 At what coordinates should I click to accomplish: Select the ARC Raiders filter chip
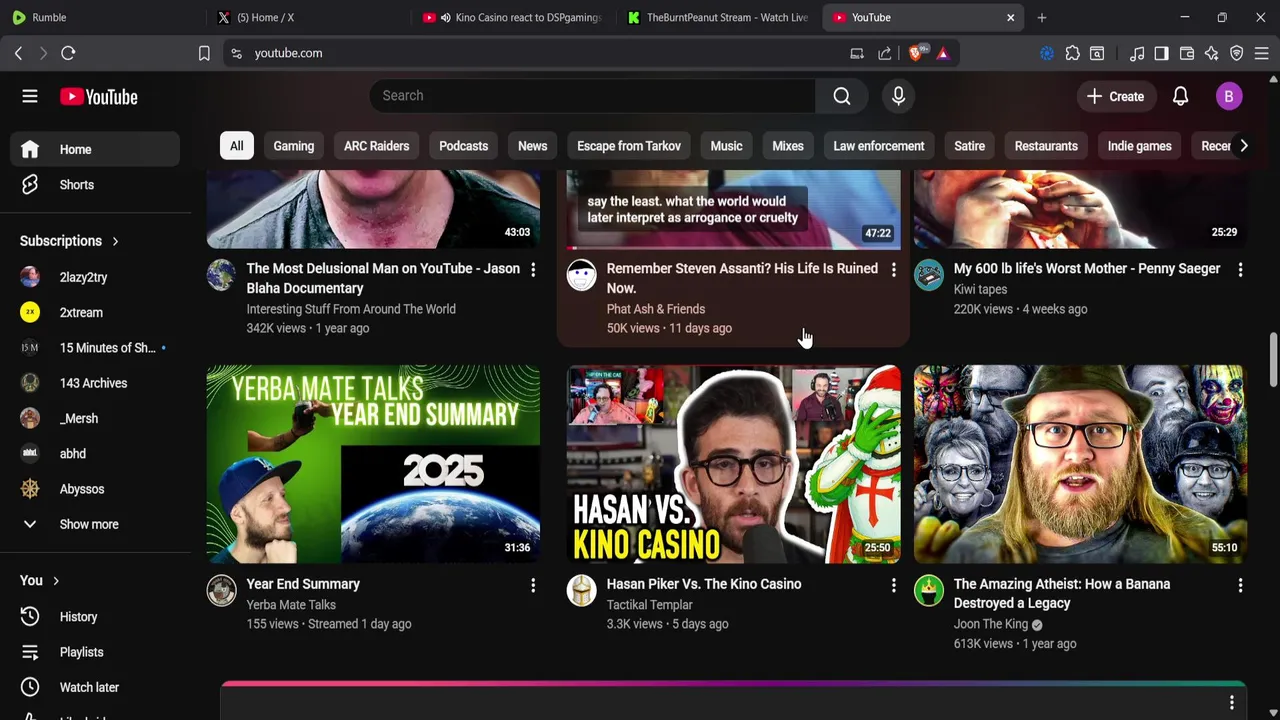click(376, 146)
